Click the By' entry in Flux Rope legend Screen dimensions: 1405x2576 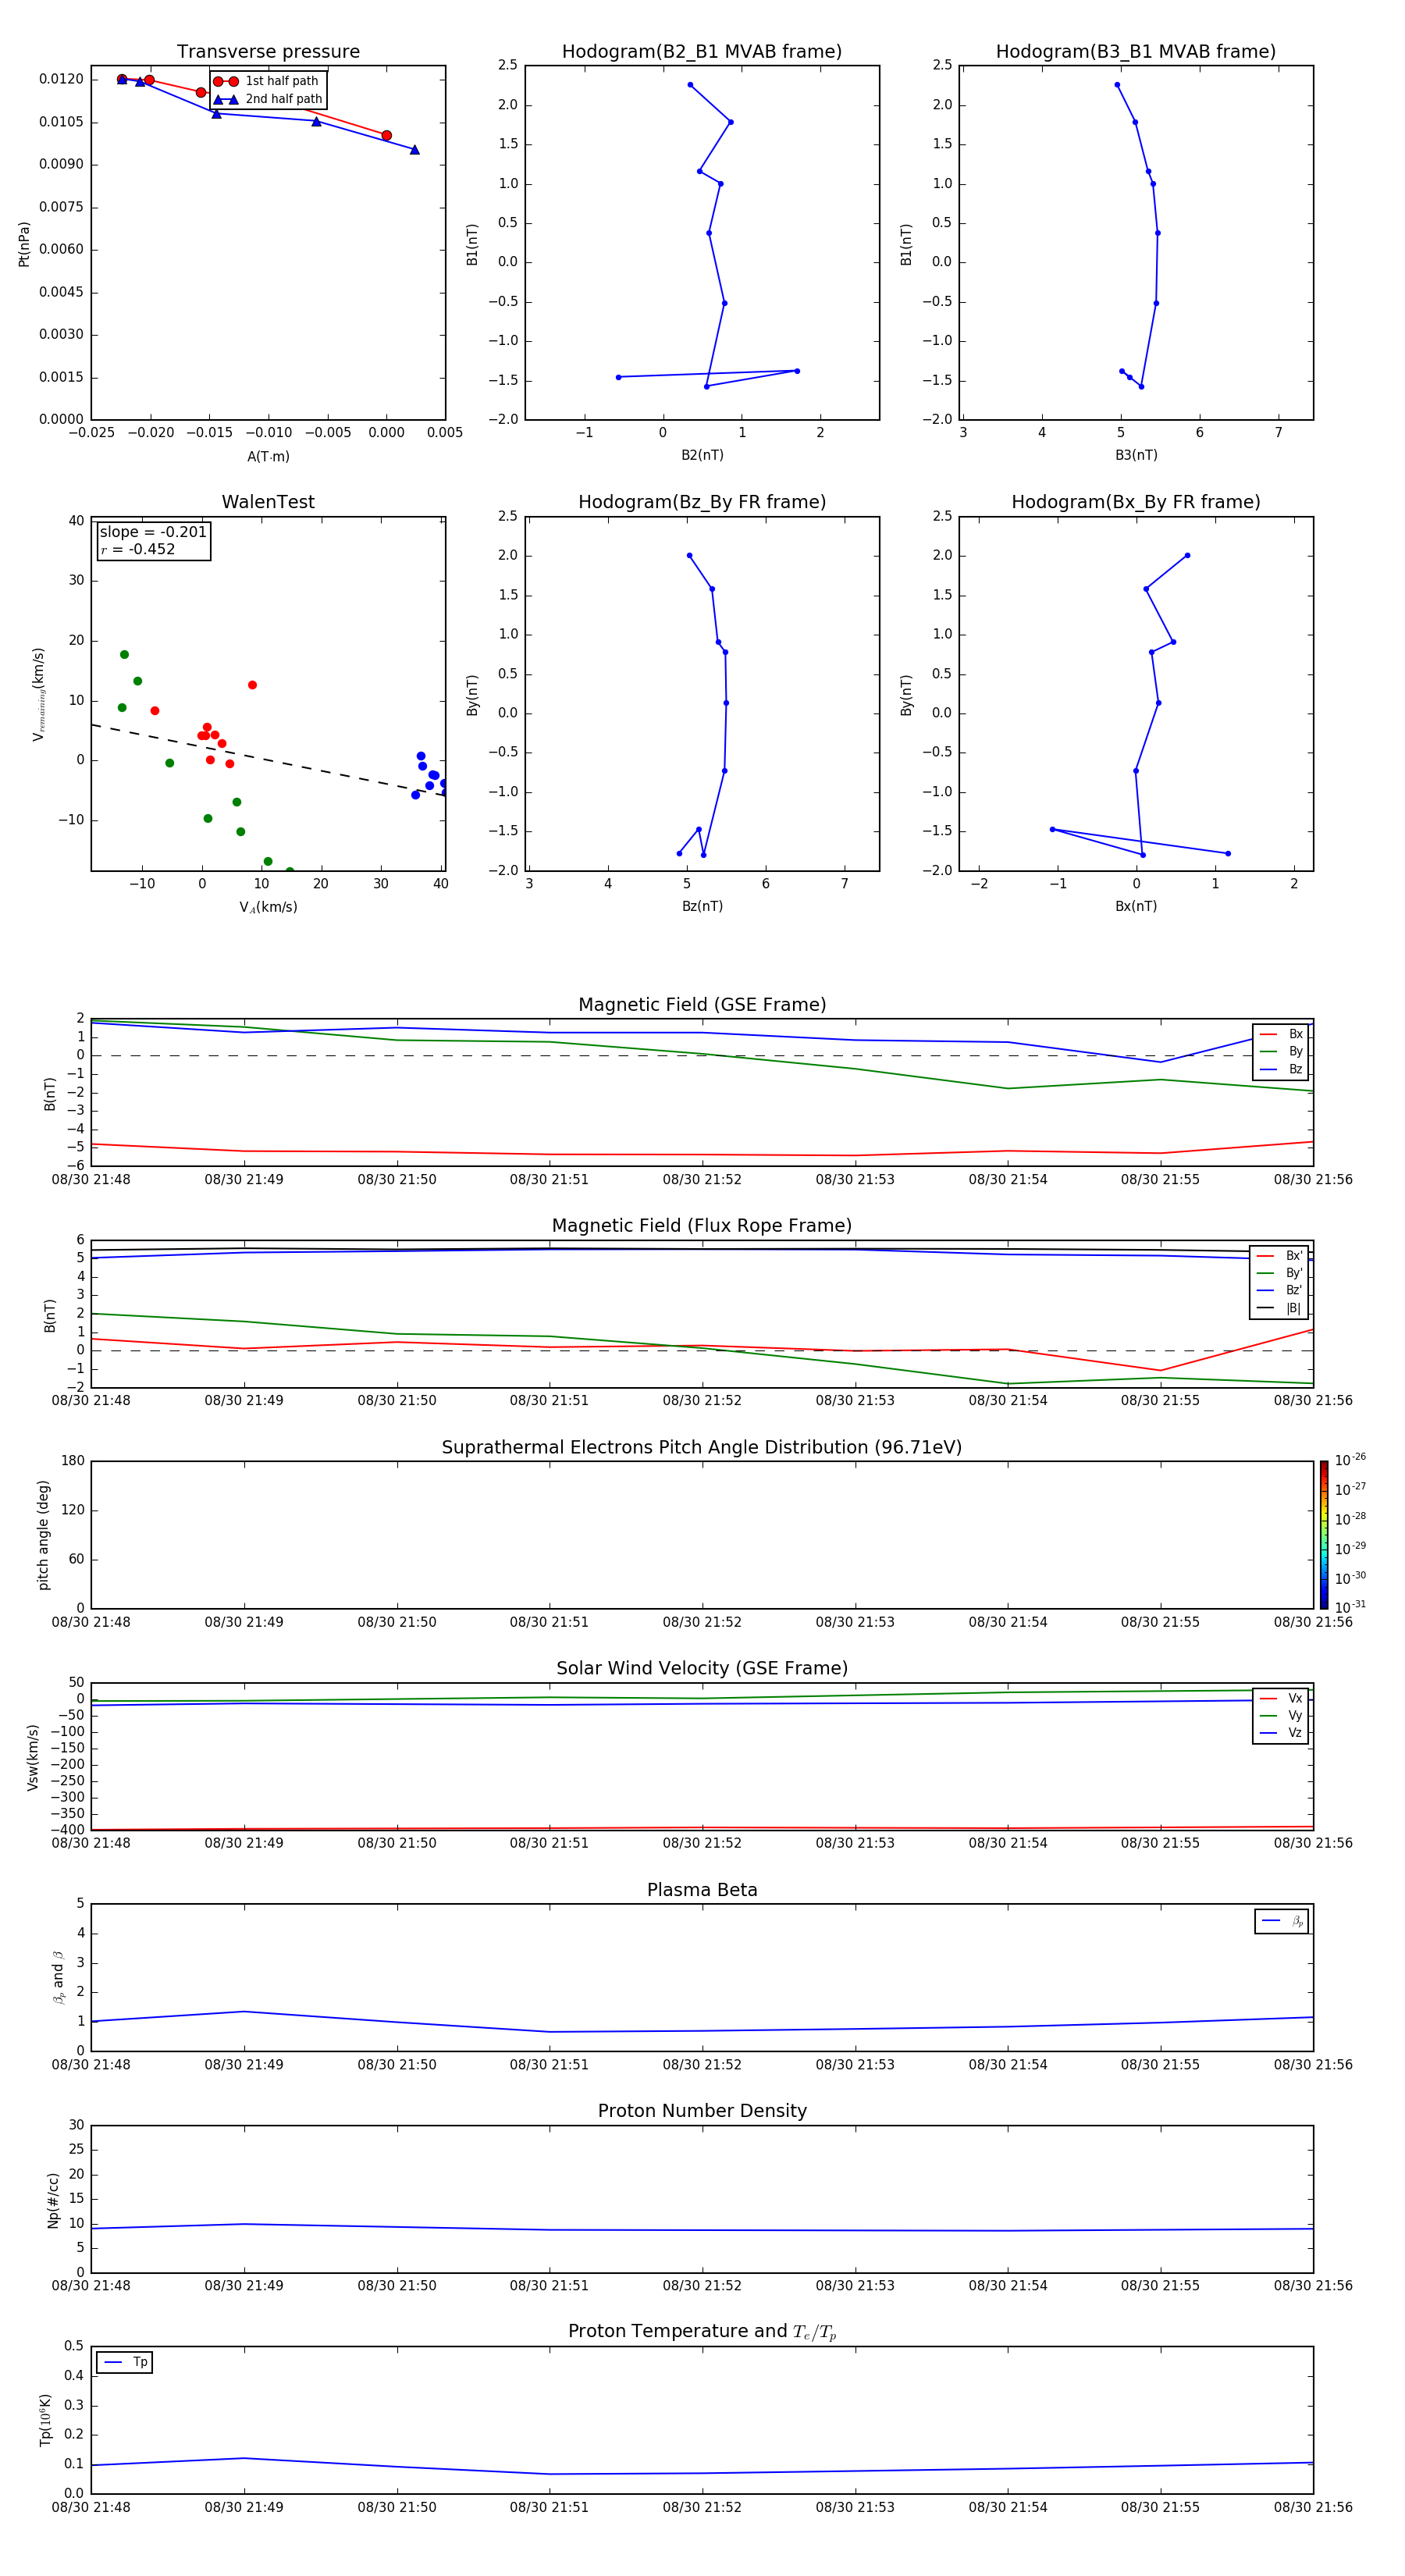tap(1279, 1273)
